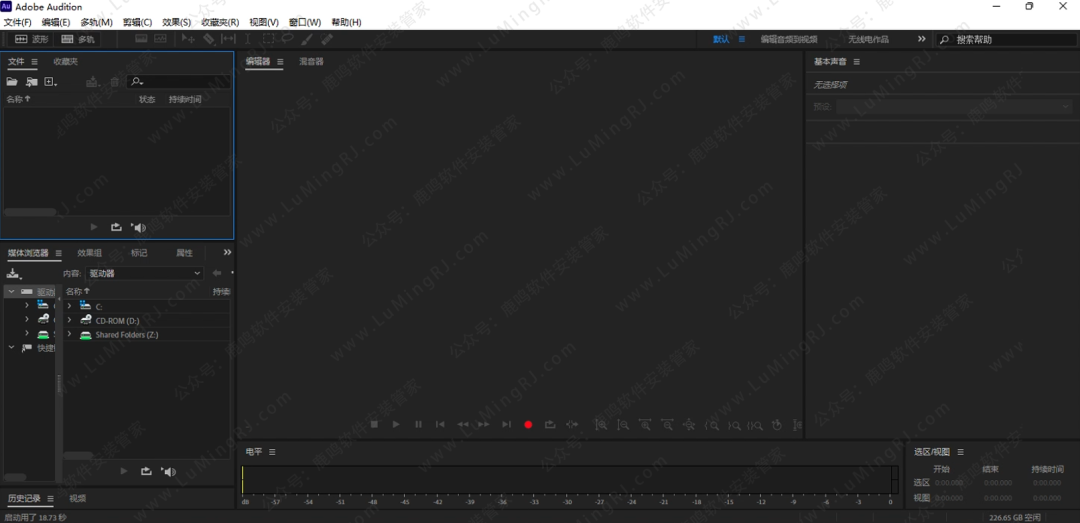Image resolution: width=1080 pixels, height=523 pixels.
Task: Switch to the 混音器 tab
Action: coord(311,62)
